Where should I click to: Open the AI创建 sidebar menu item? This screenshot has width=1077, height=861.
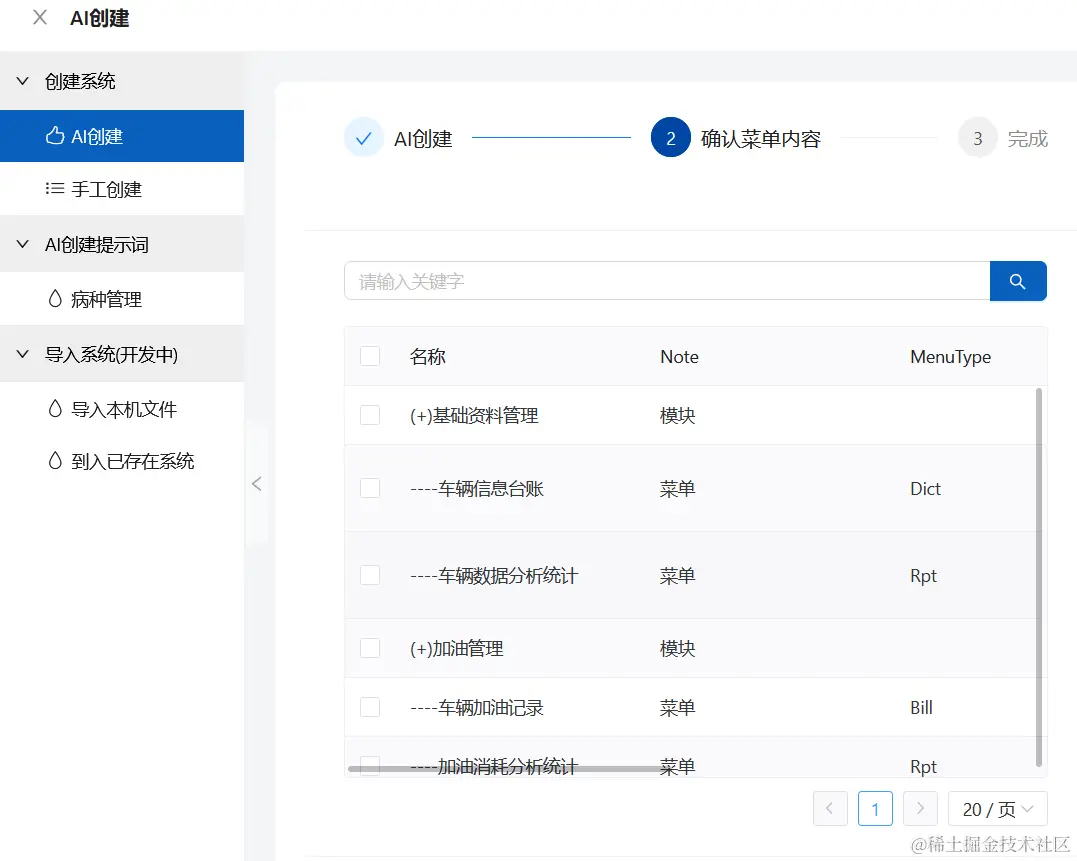[122, 136]
